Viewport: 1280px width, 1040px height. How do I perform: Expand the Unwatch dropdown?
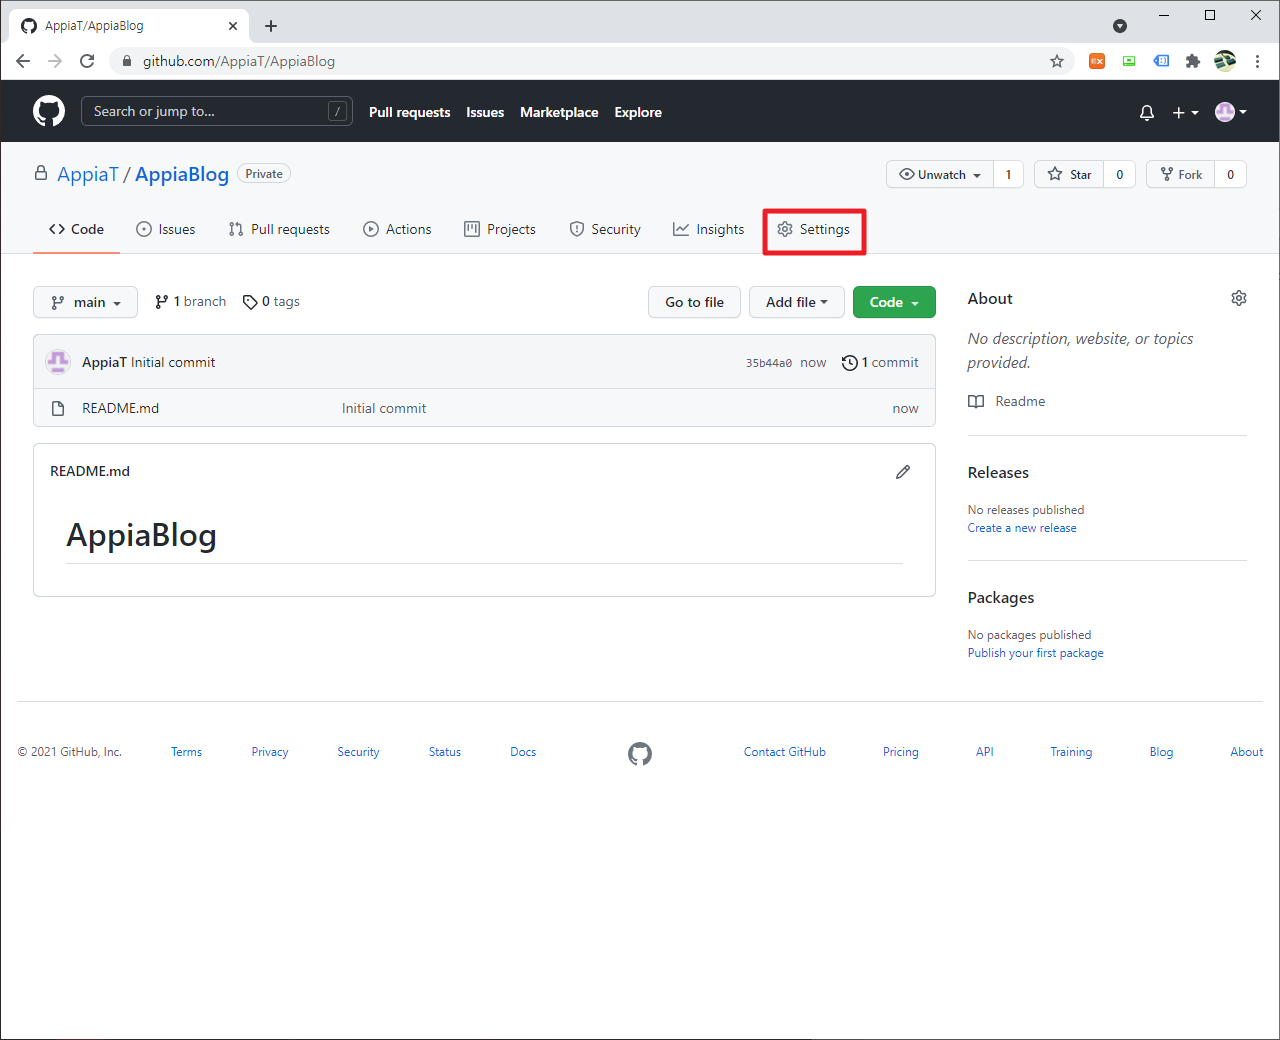coord(940,174)
